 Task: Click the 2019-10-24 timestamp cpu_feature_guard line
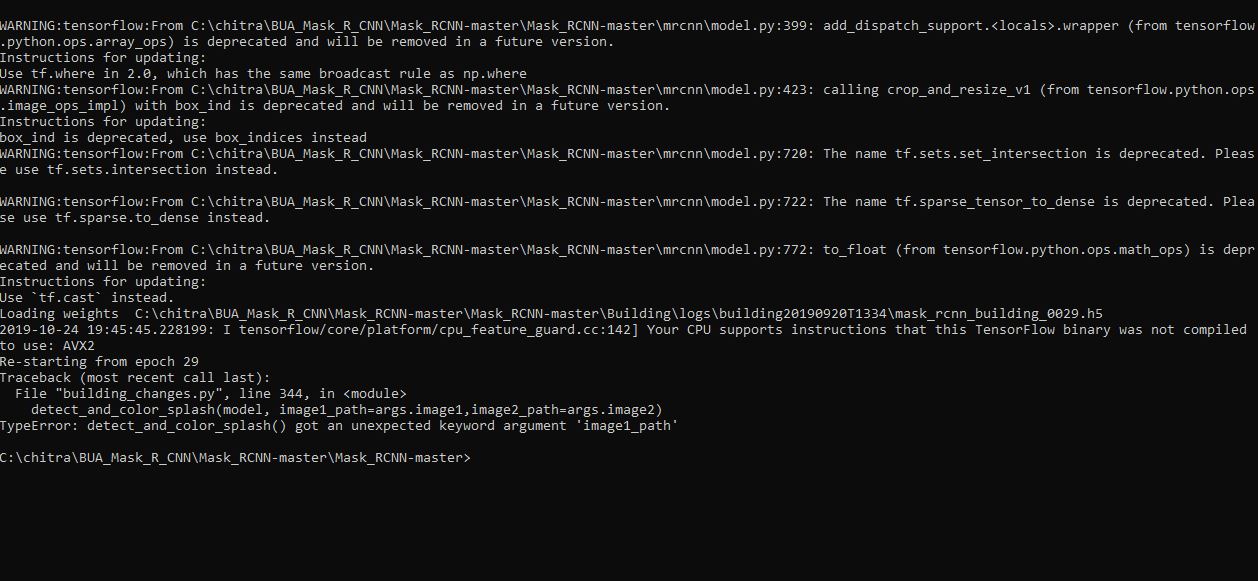(623, 330)
